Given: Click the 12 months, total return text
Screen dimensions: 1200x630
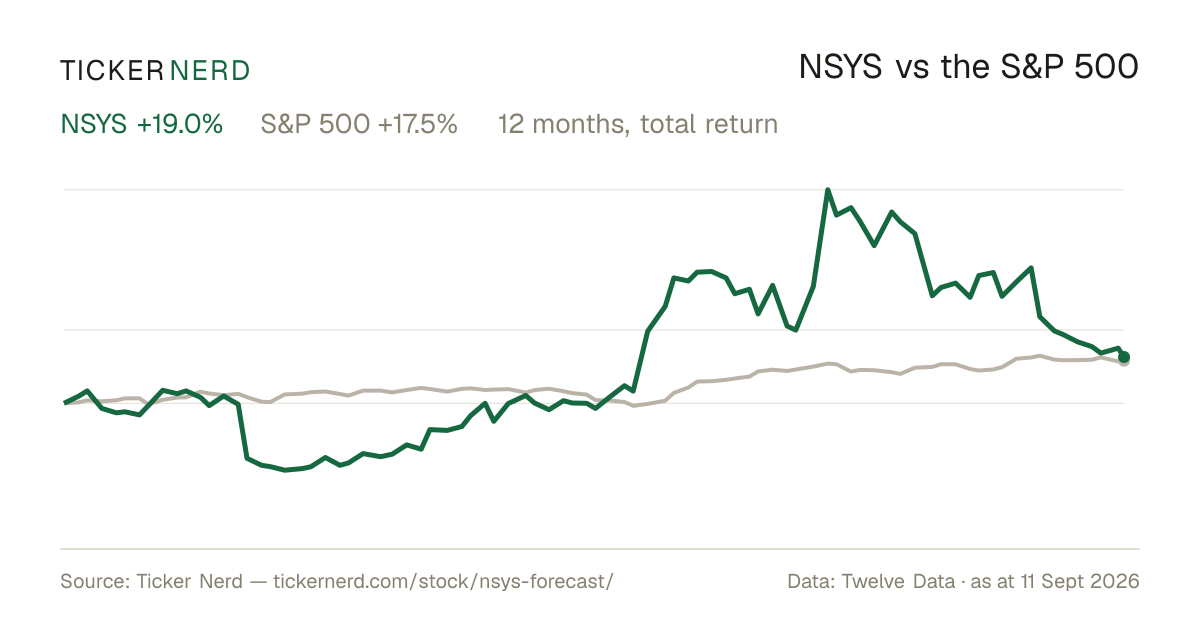Looking at the screenshot, I should 638,125.
